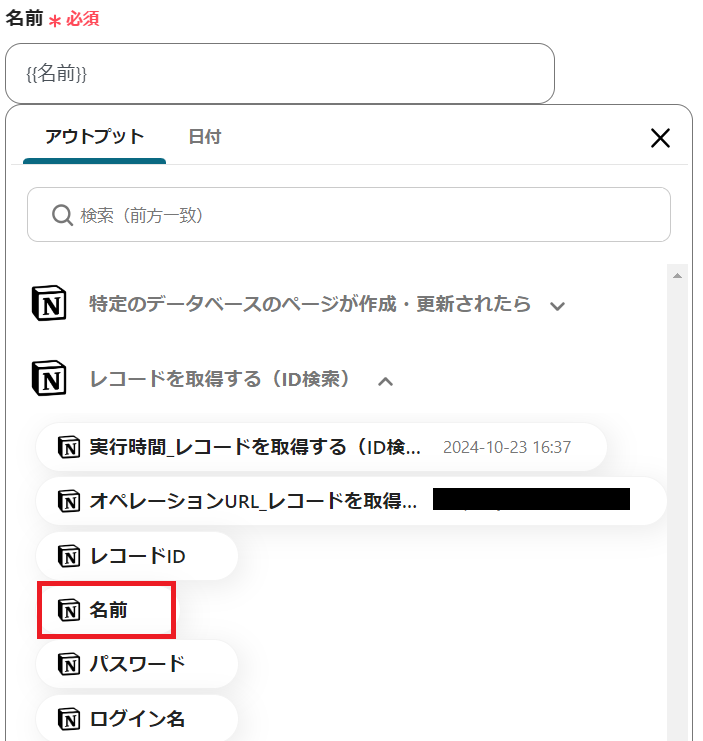Select the 実行時間_レコードを取得する output item

point(321,447)
